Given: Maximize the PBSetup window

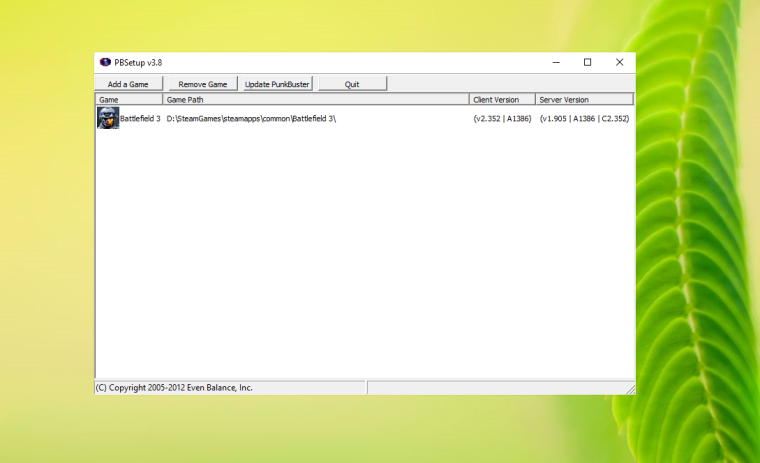Looking at the screenshot, I should point(587,63).
